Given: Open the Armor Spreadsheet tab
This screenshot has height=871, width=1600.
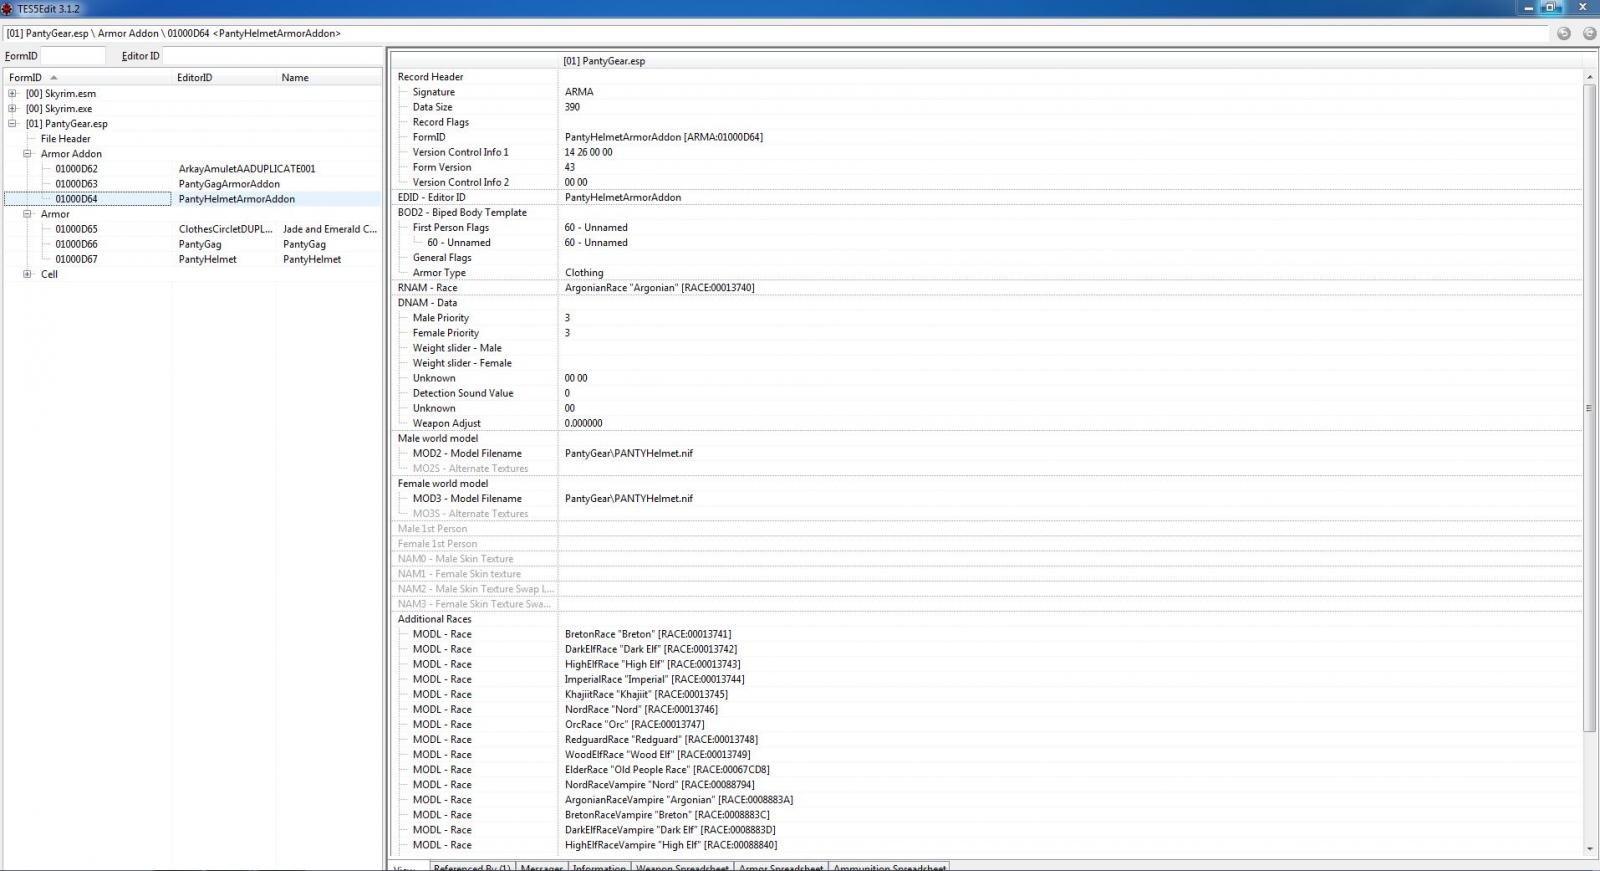Looking at the screenshot, I should [x=781, y=866].
